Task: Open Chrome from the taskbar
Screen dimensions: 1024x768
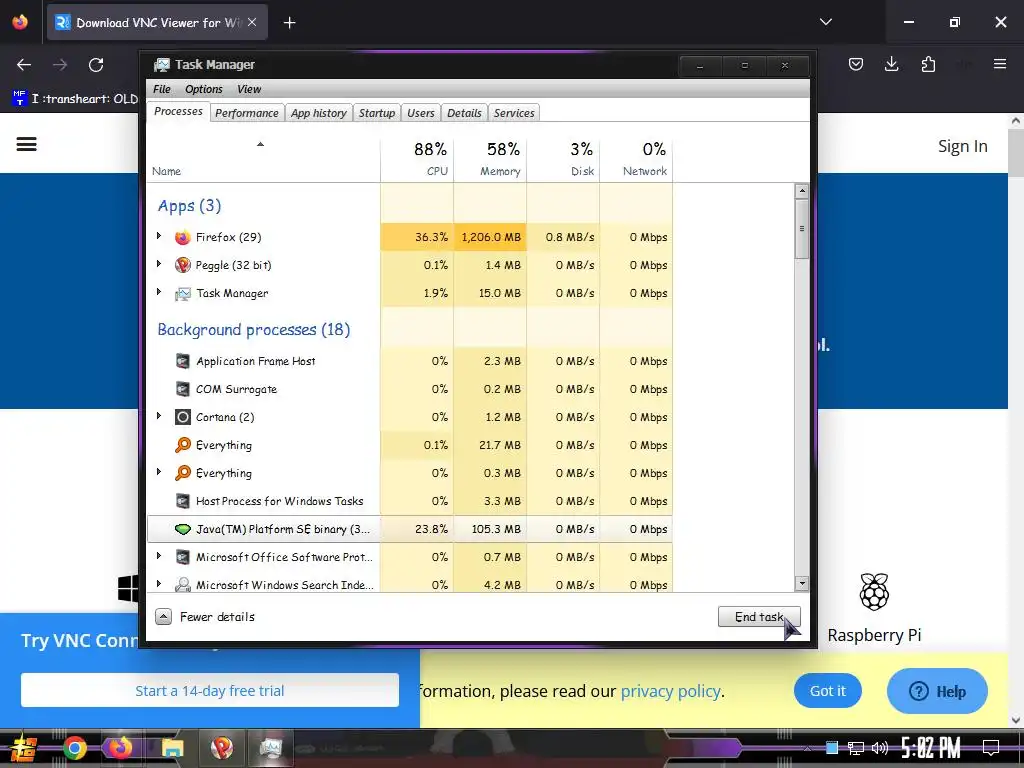Action: coord(74,748)
